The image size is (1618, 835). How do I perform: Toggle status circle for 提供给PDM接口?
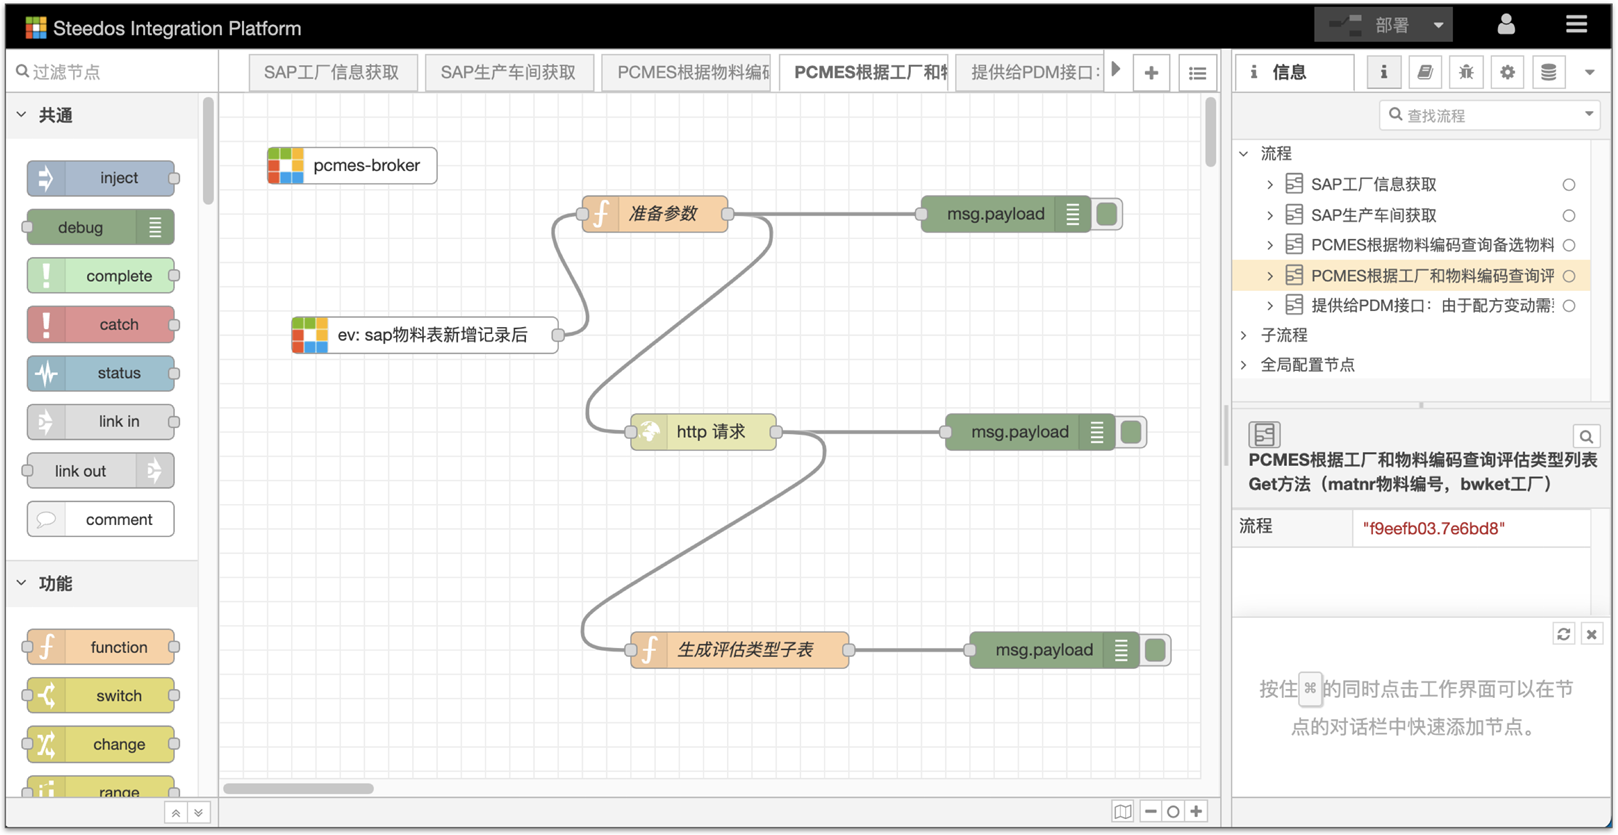(x=1569, y=305)
